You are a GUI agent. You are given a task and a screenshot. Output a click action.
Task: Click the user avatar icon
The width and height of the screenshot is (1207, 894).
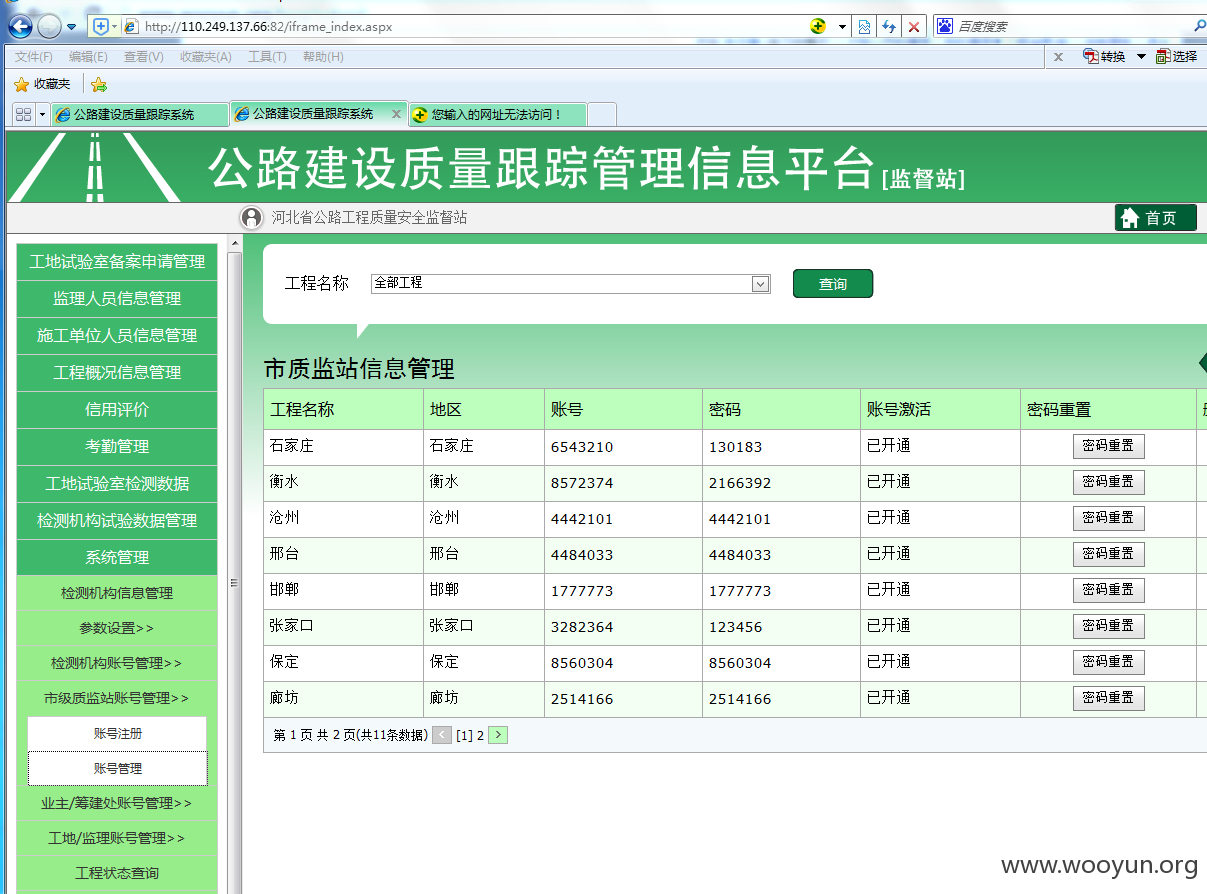point(252,217)
